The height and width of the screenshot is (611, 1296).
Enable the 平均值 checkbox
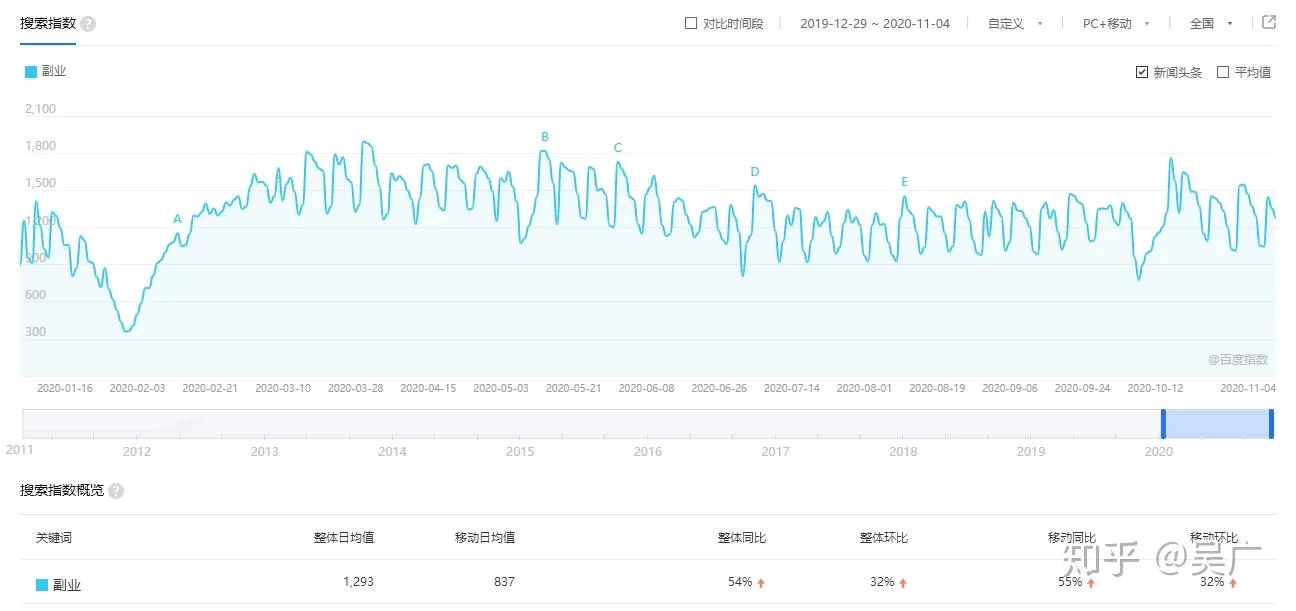click(1222, 71)
